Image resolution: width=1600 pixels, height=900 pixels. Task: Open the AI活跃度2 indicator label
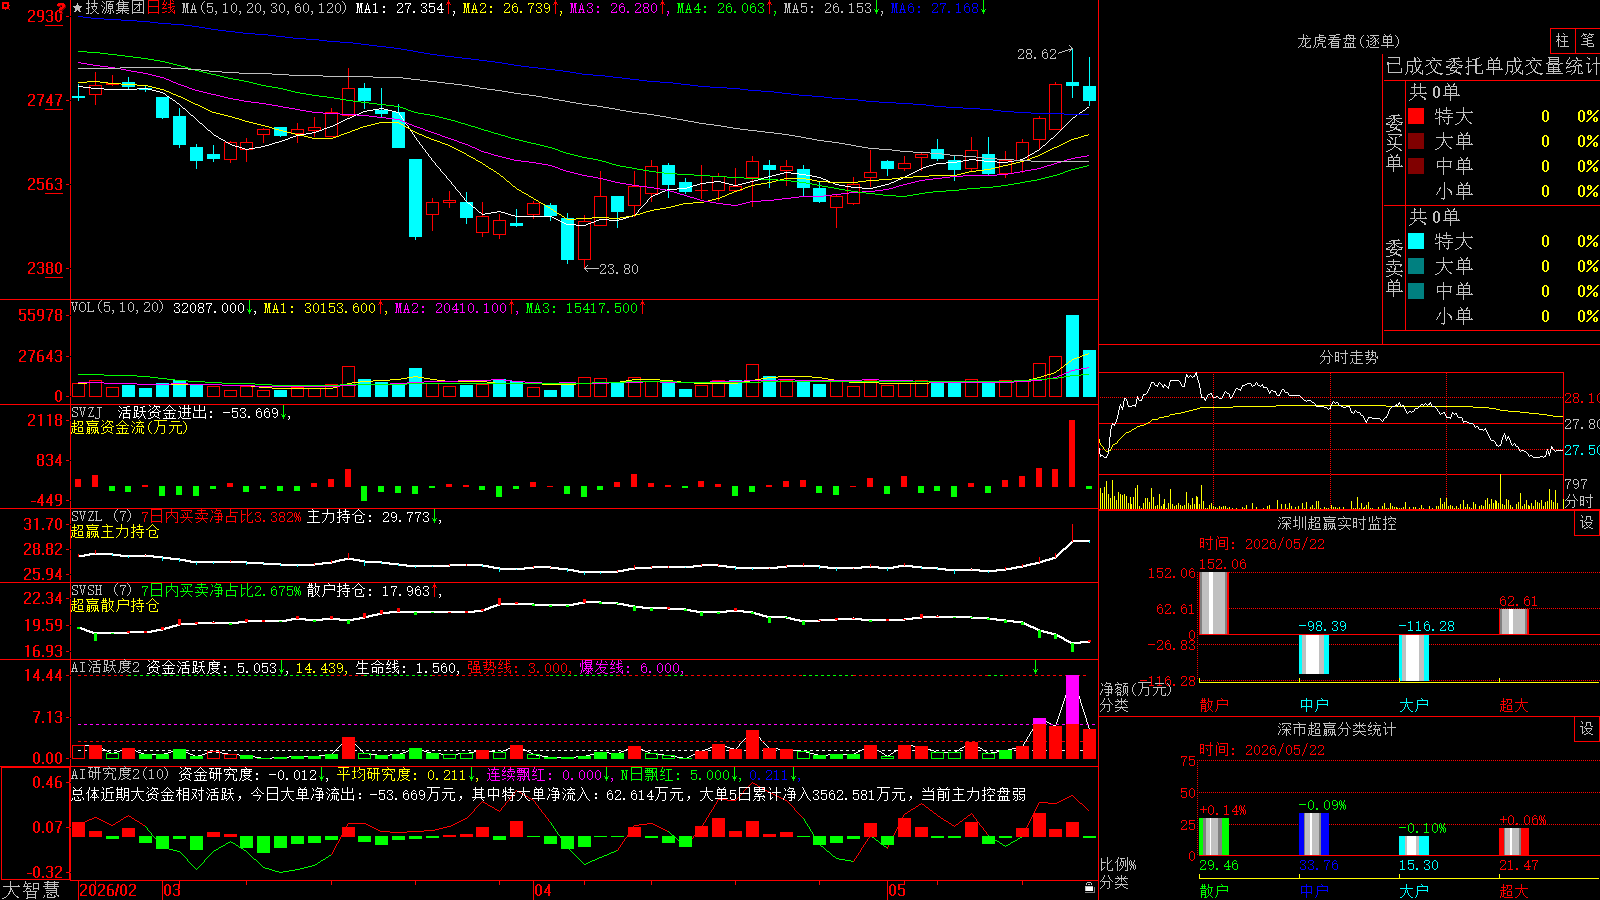[x=106, y=667]
